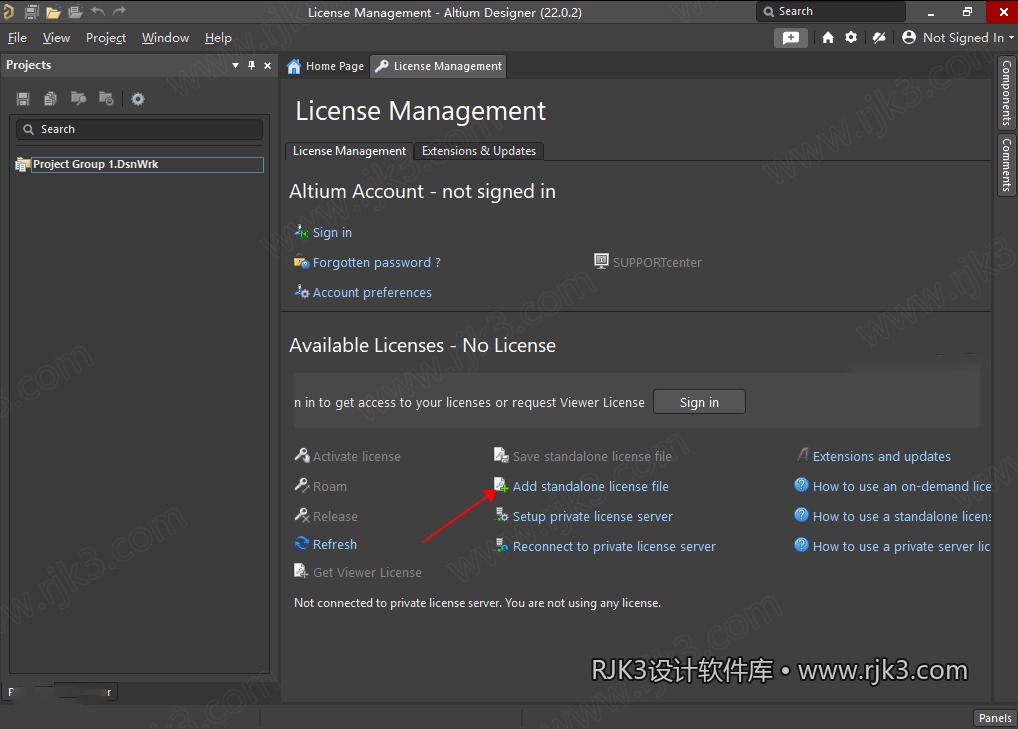Open Projects panel gear settings
This screenshot has width=1018, height=729.
[138, 99]
